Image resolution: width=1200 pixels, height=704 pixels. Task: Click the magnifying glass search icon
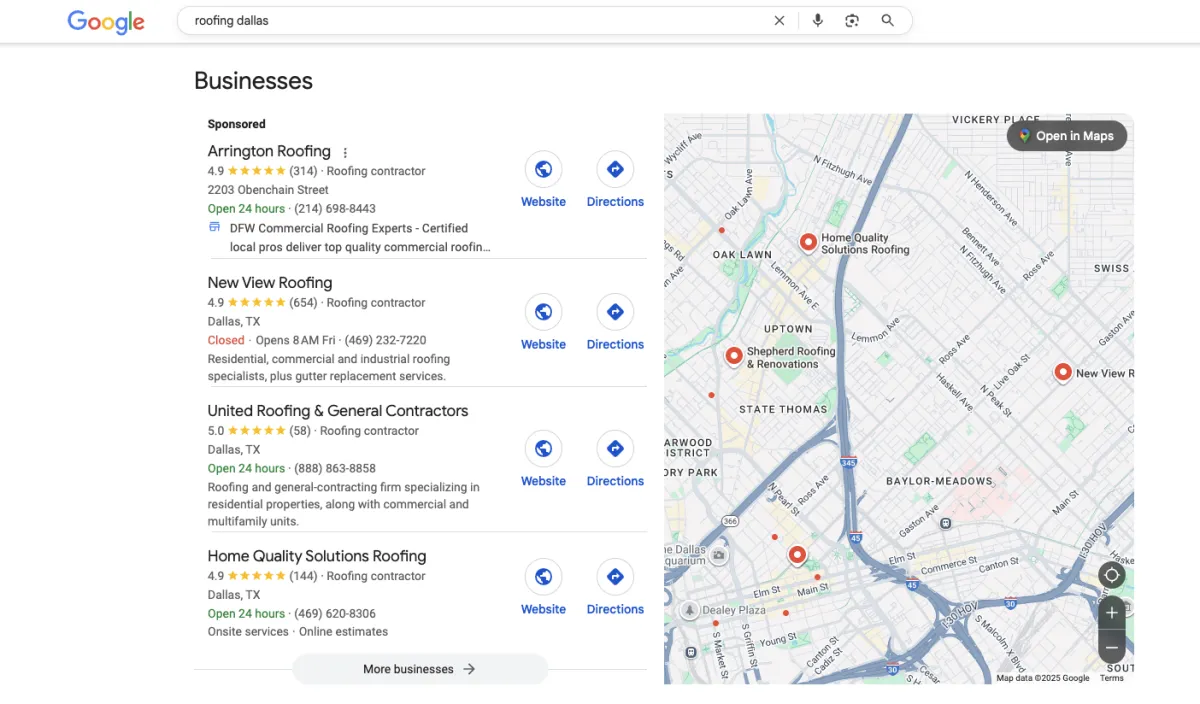click(887, 20)
